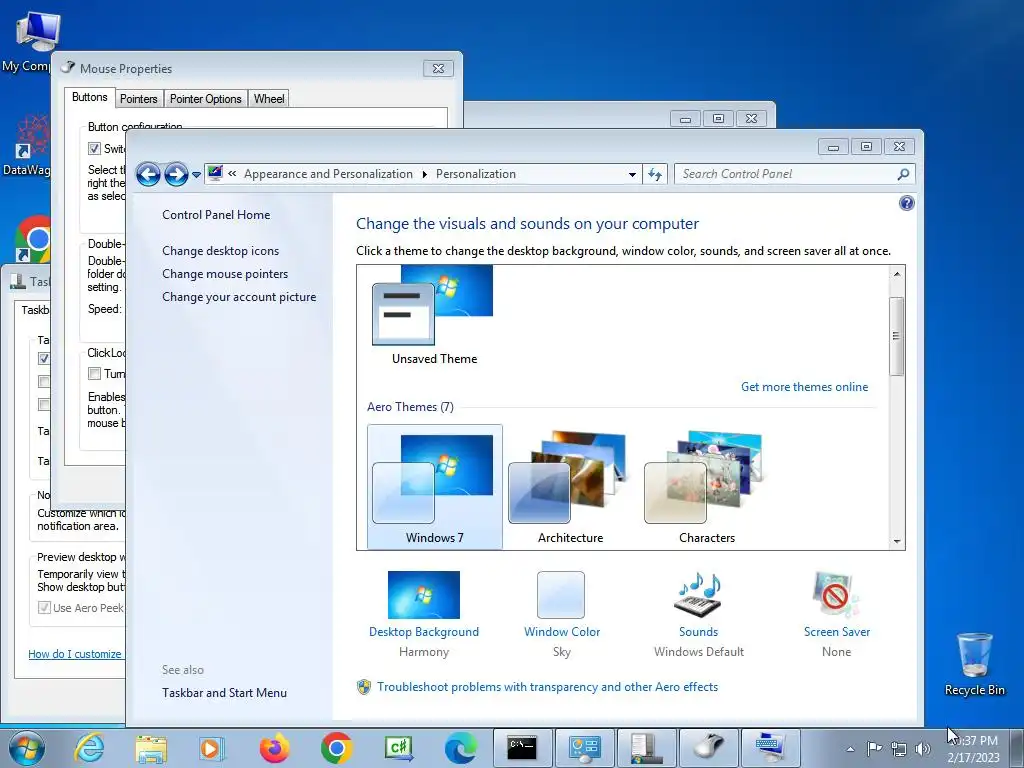The image size is (1024, 768).
Task: Open the Windows Start button
Action: click(x=25, y=748)
